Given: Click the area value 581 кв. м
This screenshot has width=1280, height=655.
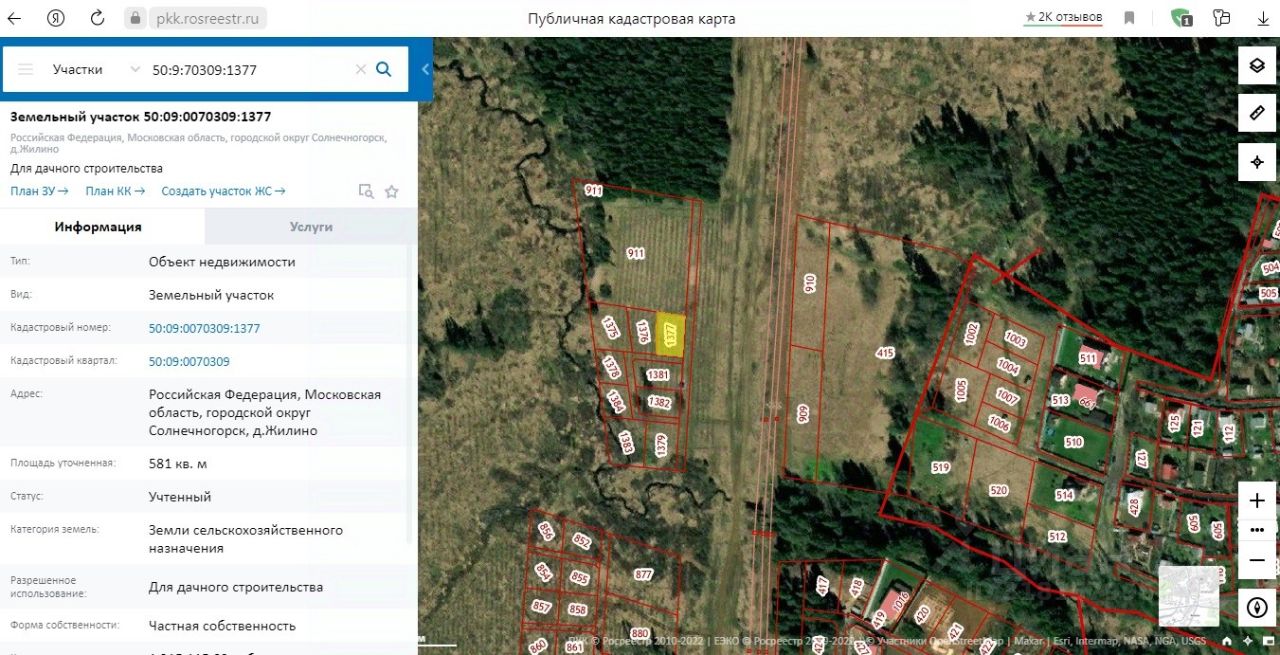Looking at the screenshot, I should (x=178, y=464).
